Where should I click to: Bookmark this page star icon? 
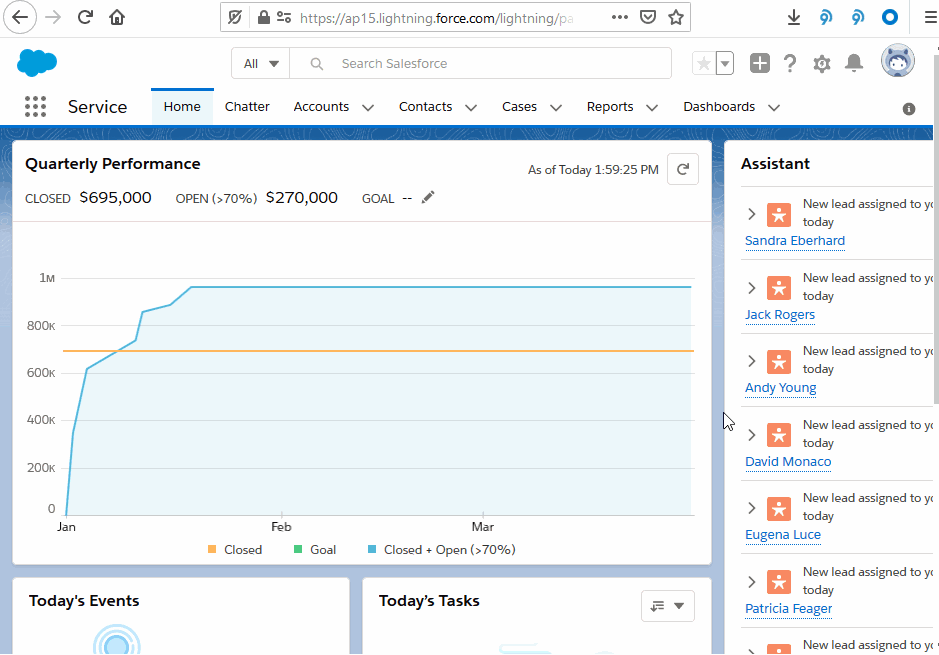(676, 17)
